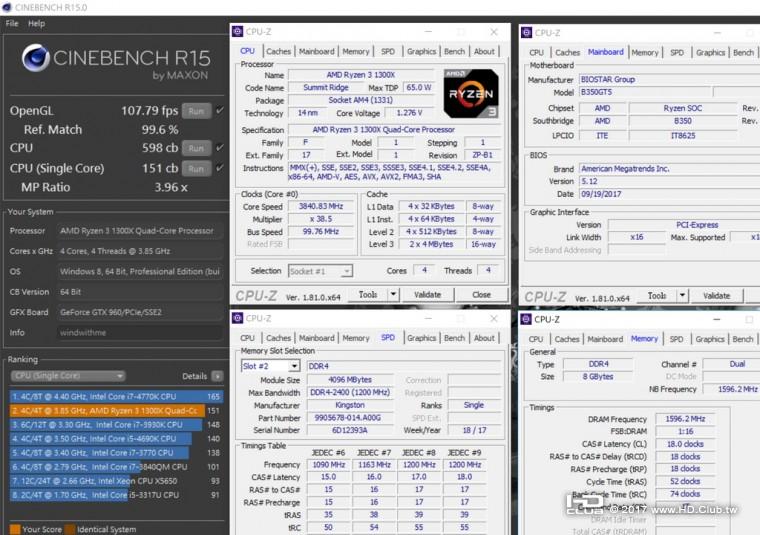Expand Tools dropdown arrow in CPU window
760x535 pixels.
click(393, 295)
